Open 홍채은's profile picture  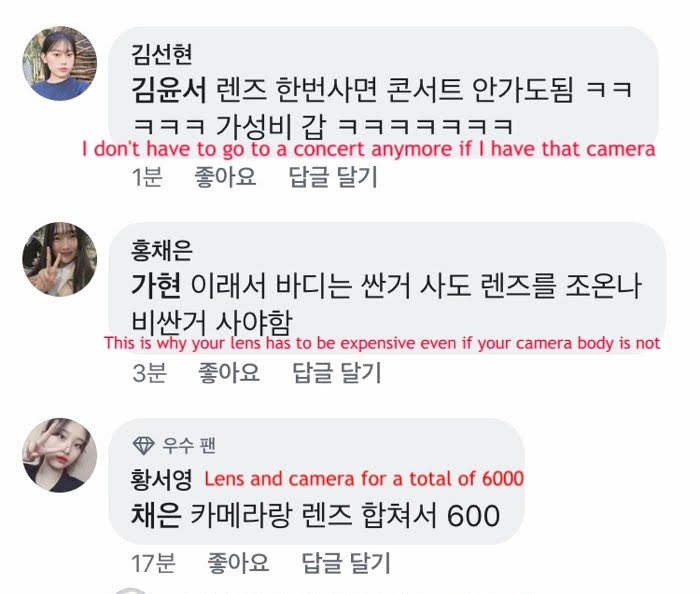pyautogui.click(x=60, y=259)
